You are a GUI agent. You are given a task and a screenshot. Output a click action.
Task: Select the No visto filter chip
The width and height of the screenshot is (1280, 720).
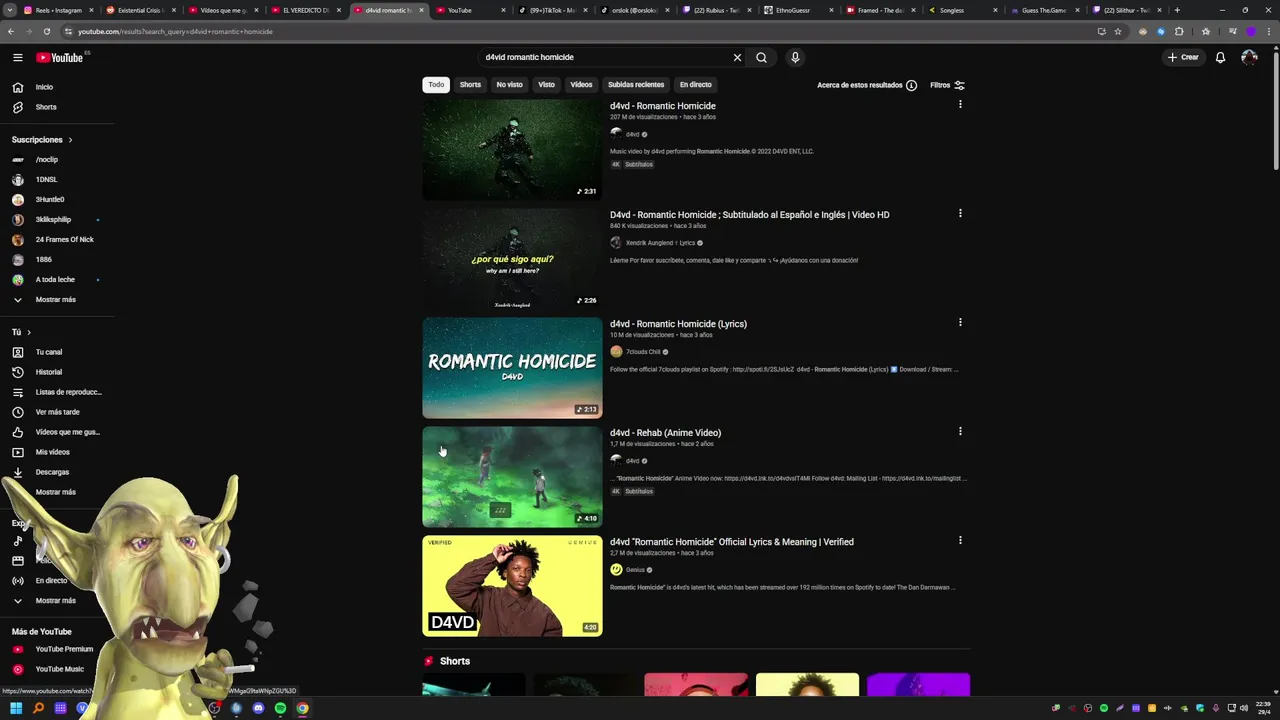click(509, 85)
